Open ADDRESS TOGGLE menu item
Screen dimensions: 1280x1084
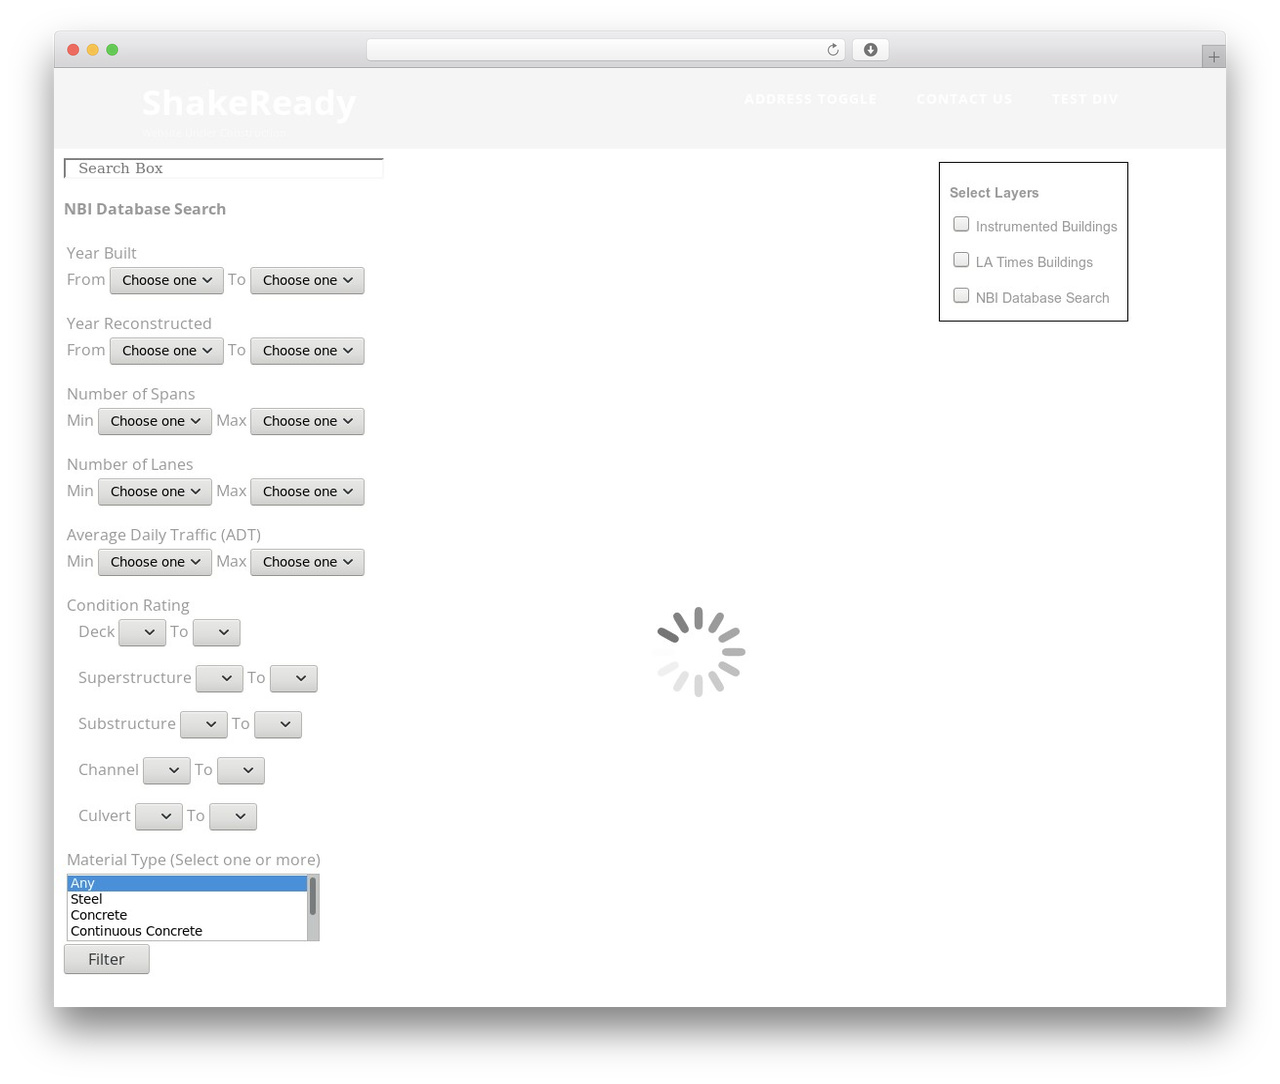pyautogui.click(x=810, y=99)
